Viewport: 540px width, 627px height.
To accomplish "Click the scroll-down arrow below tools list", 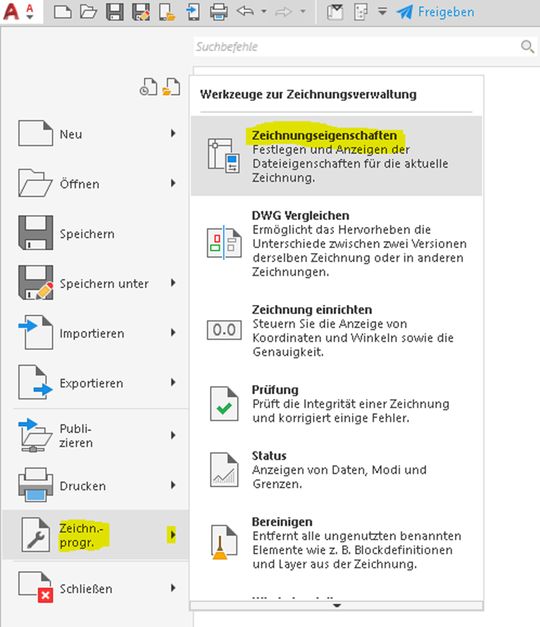I will coord(336,605).
